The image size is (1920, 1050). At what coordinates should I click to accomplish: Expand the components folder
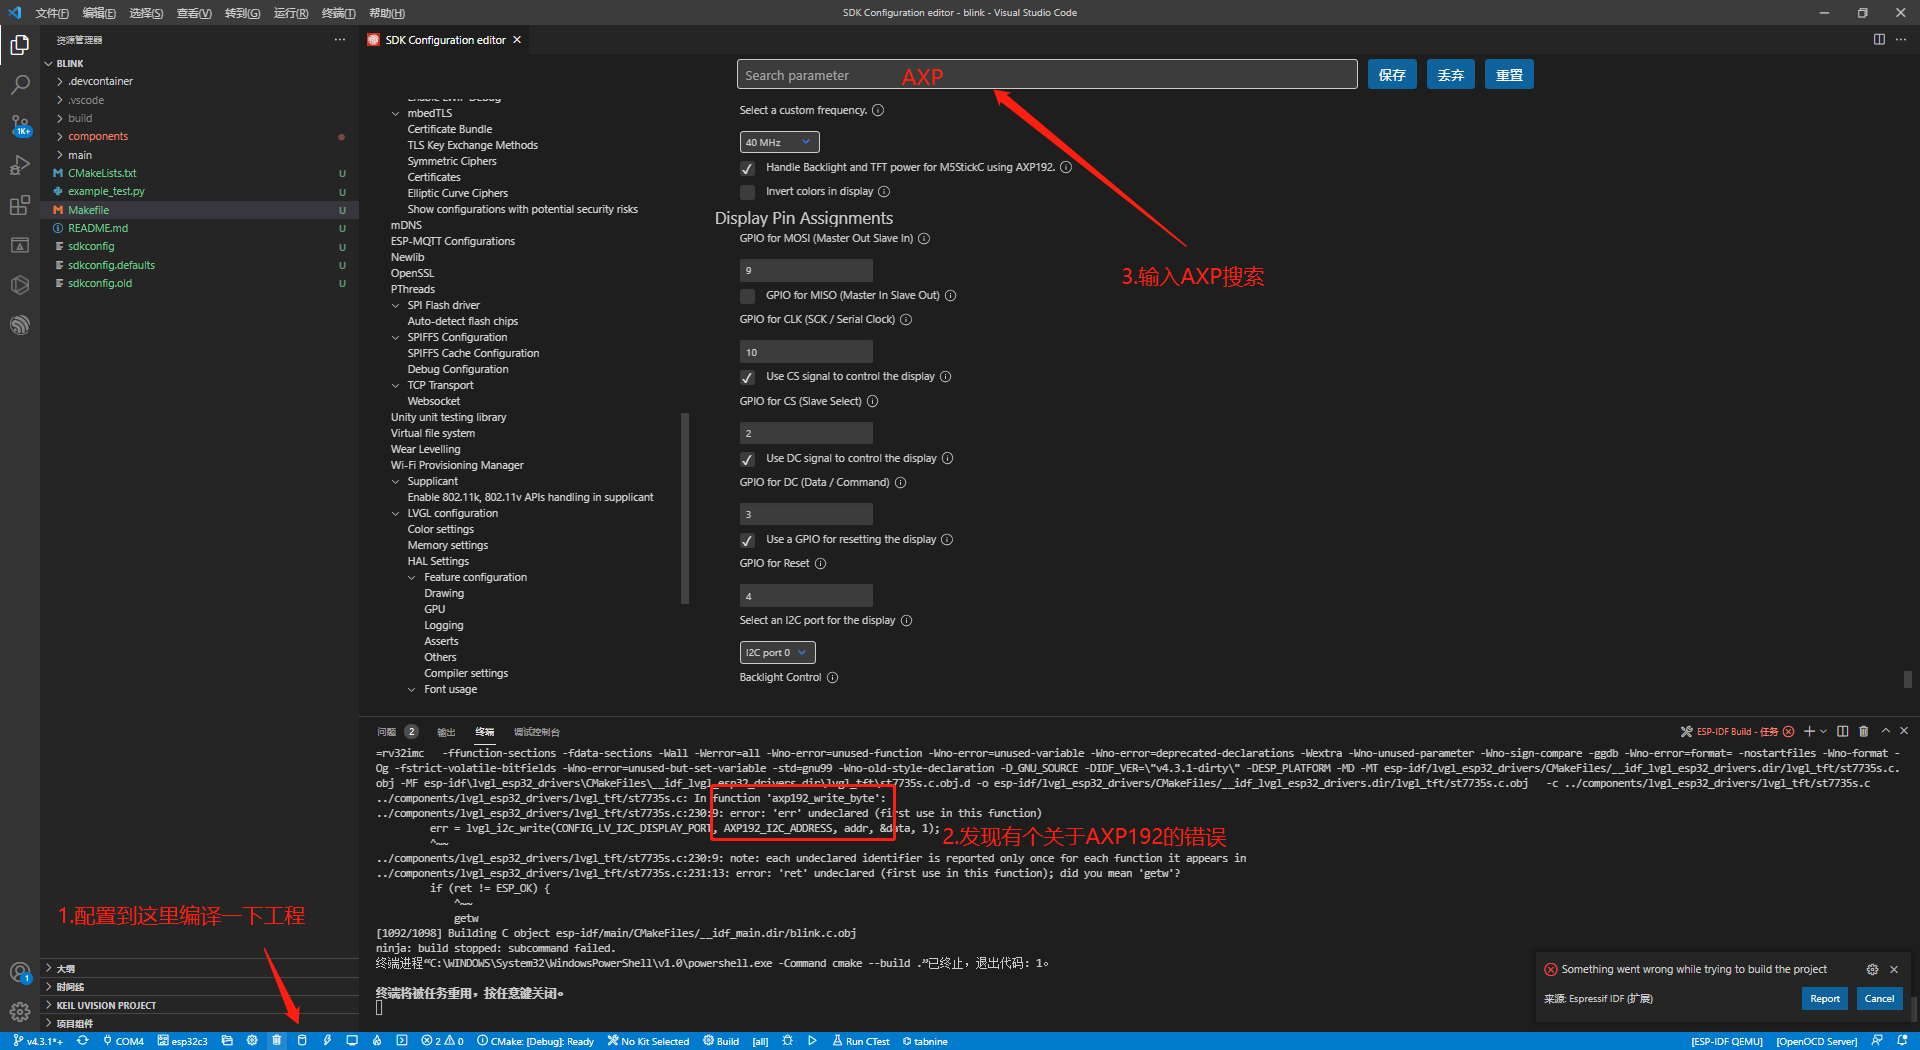98,136
